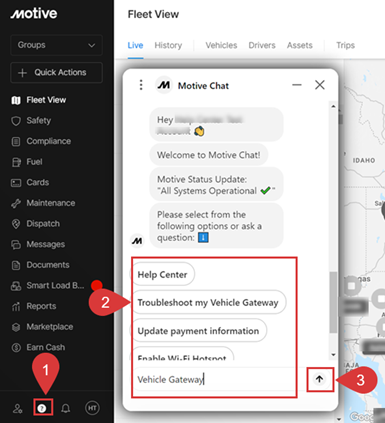
Task: Open the Groups dropdown
Action: point(56,45)
